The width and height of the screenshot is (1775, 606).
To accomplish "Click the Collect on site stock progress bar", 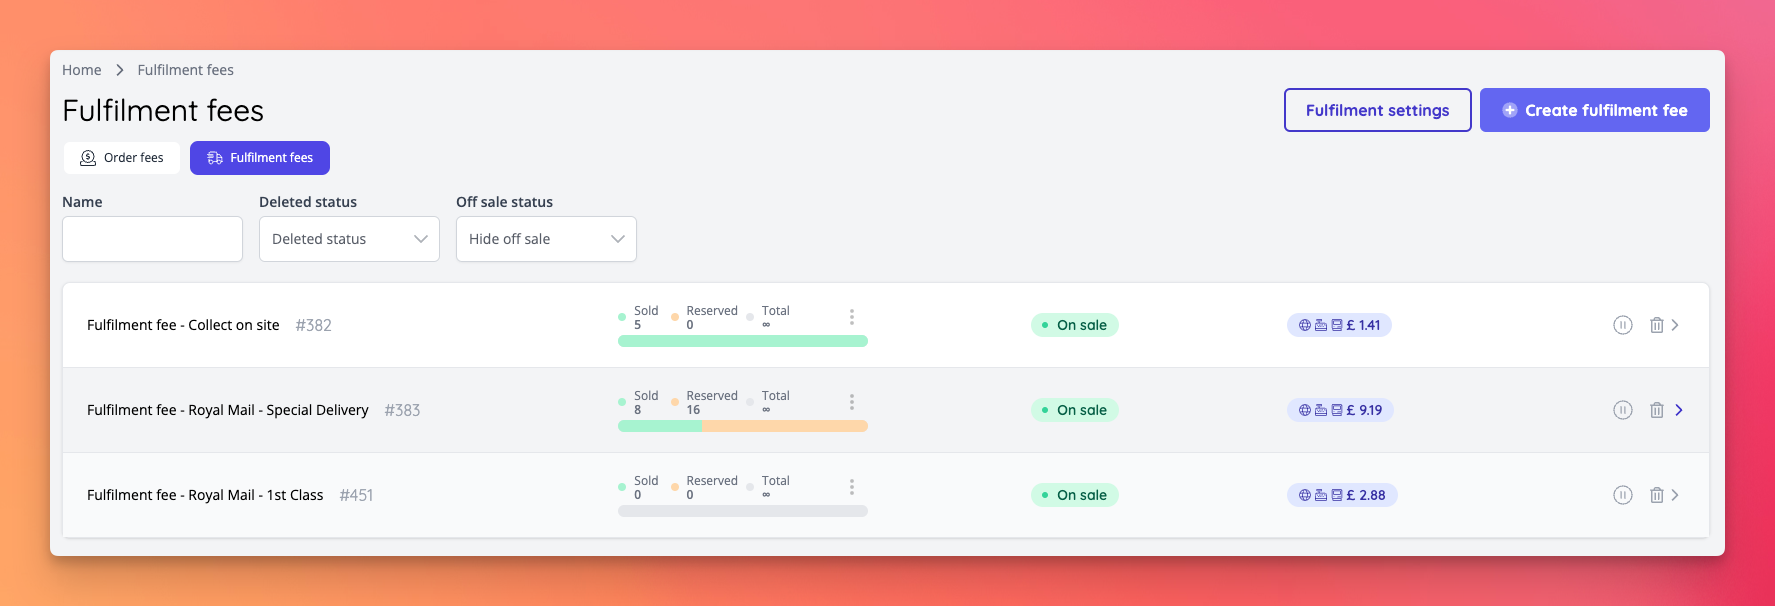I will coord(743,341).
